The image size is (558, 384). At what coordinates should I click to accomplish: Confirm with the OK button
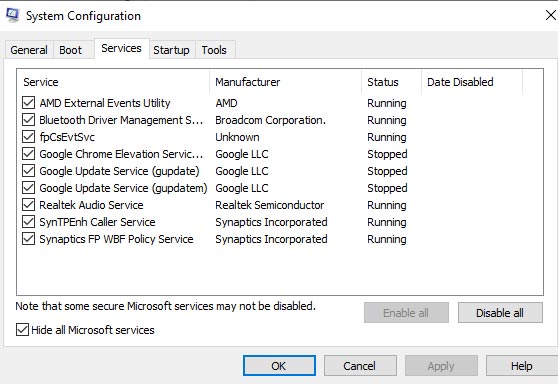pyautogui.click(x=279, y=366)
